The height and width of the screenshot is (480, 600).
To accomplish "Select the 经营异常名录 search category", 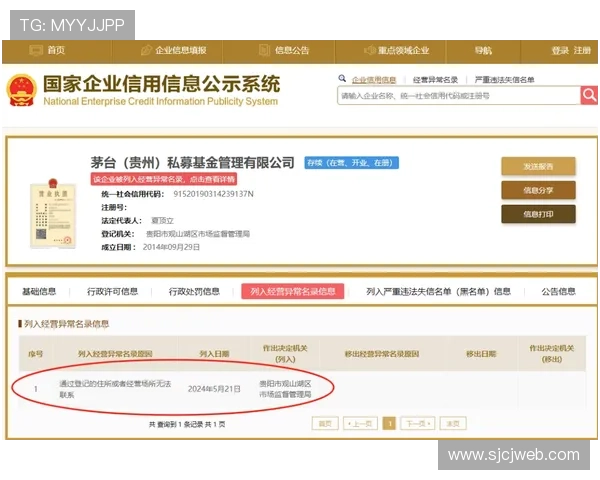I will click(435, 80).
